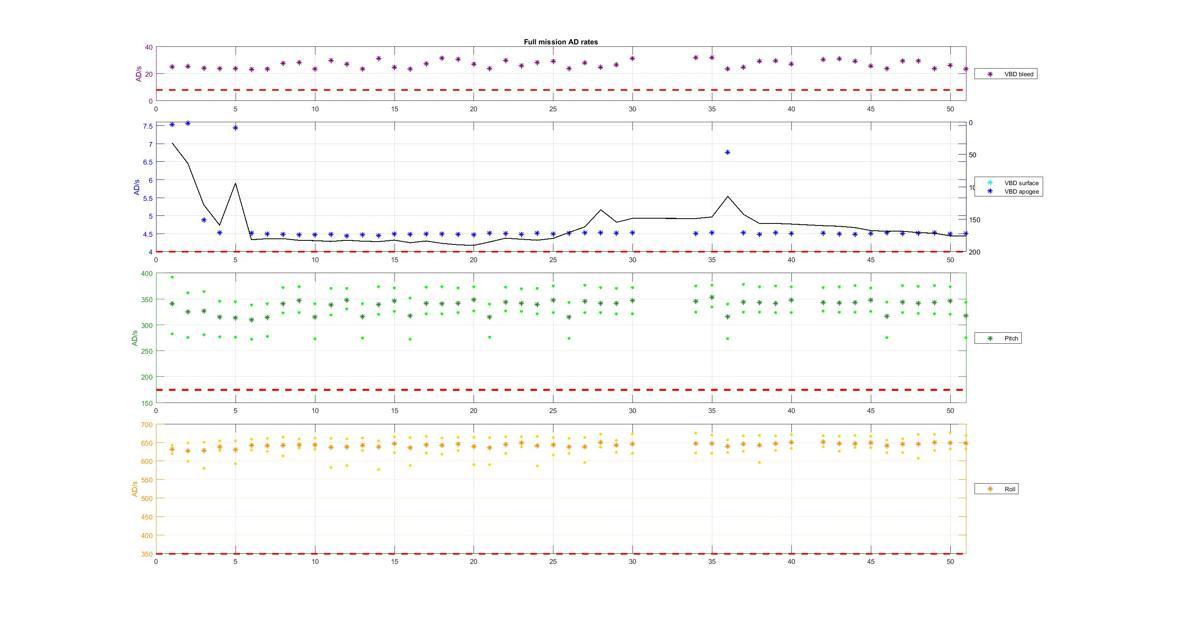Screen dimensions: 1200x622
Task: Click the '4.5' tick on the VBD apogee axis
Action: tap(148, 234)
